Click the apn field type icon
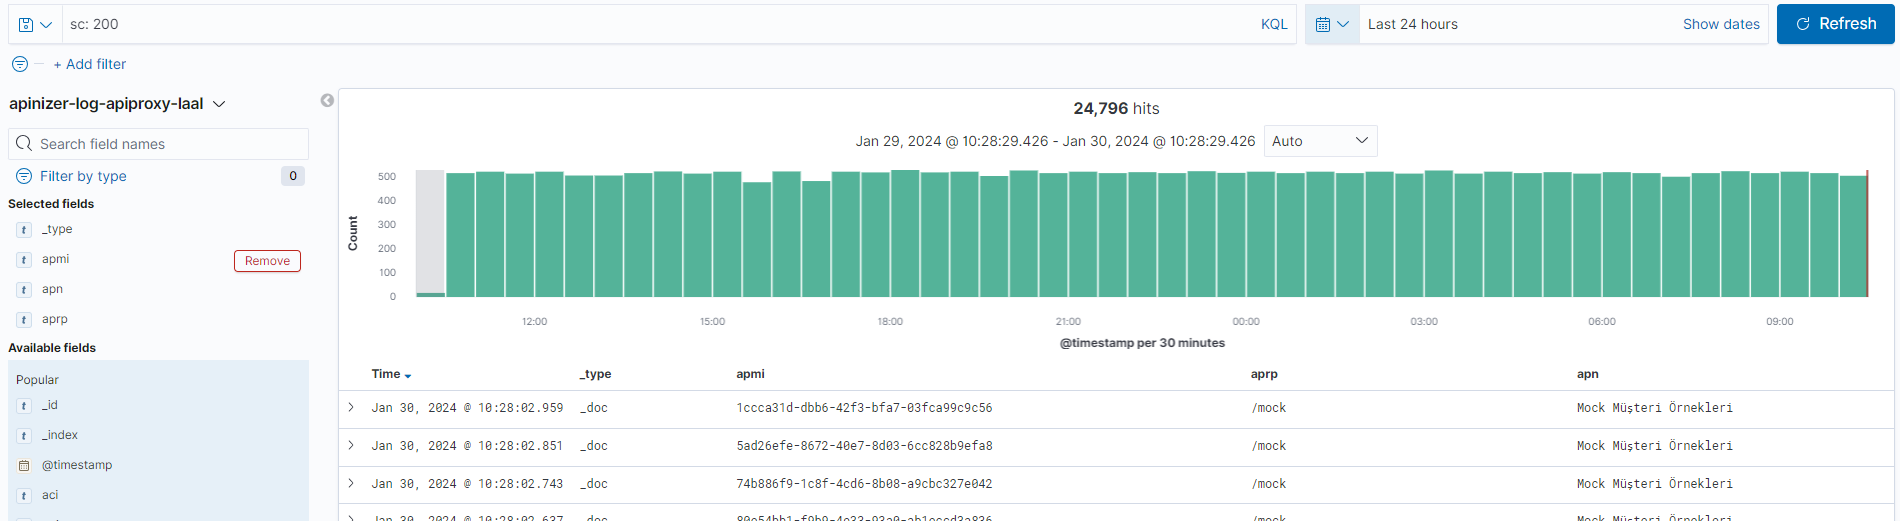The width and height of the screenshot is (1900, 521). point(24,290)
